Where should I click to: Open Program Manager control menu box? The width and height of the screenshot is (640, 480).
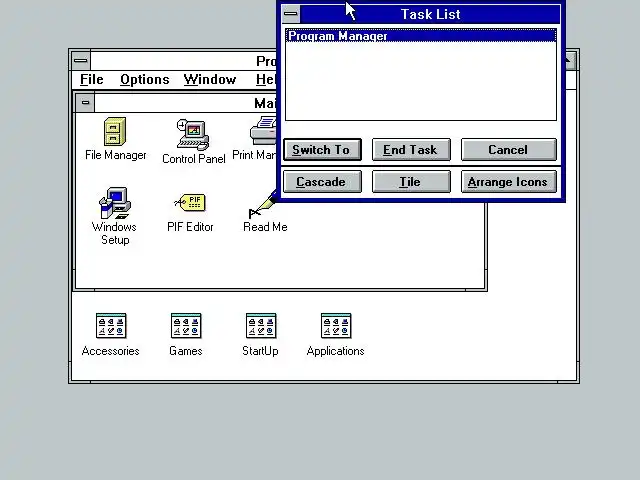(81, 61)
